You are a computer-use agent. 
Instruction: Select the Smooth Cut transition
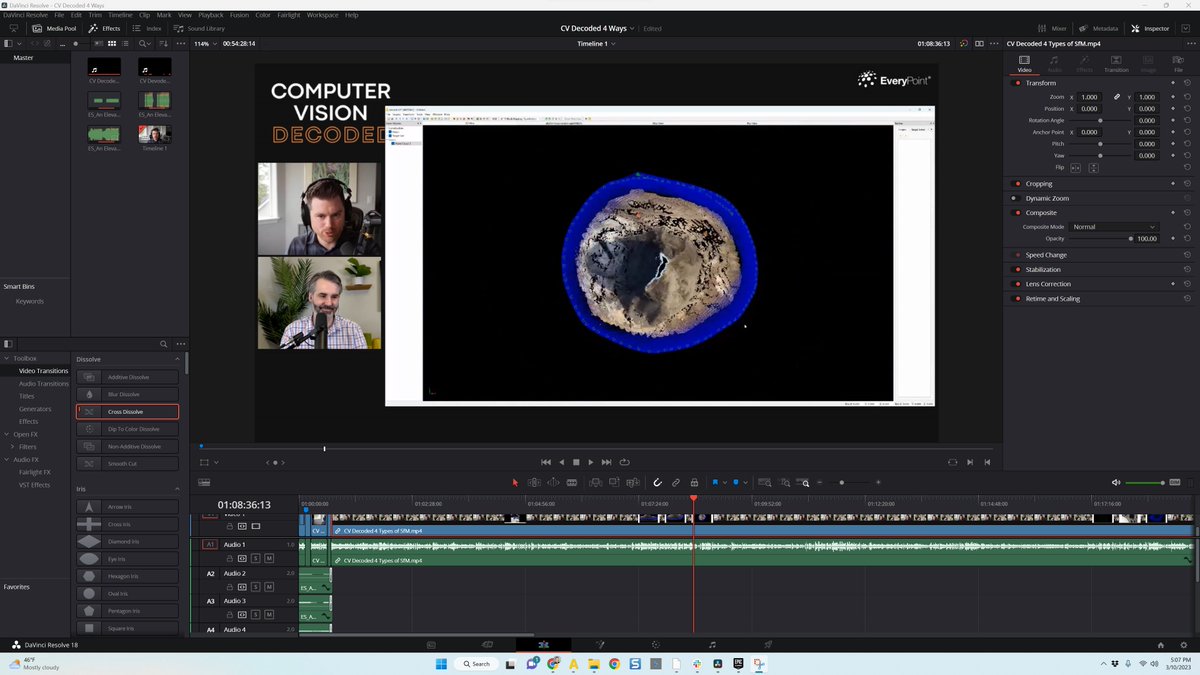128,464
